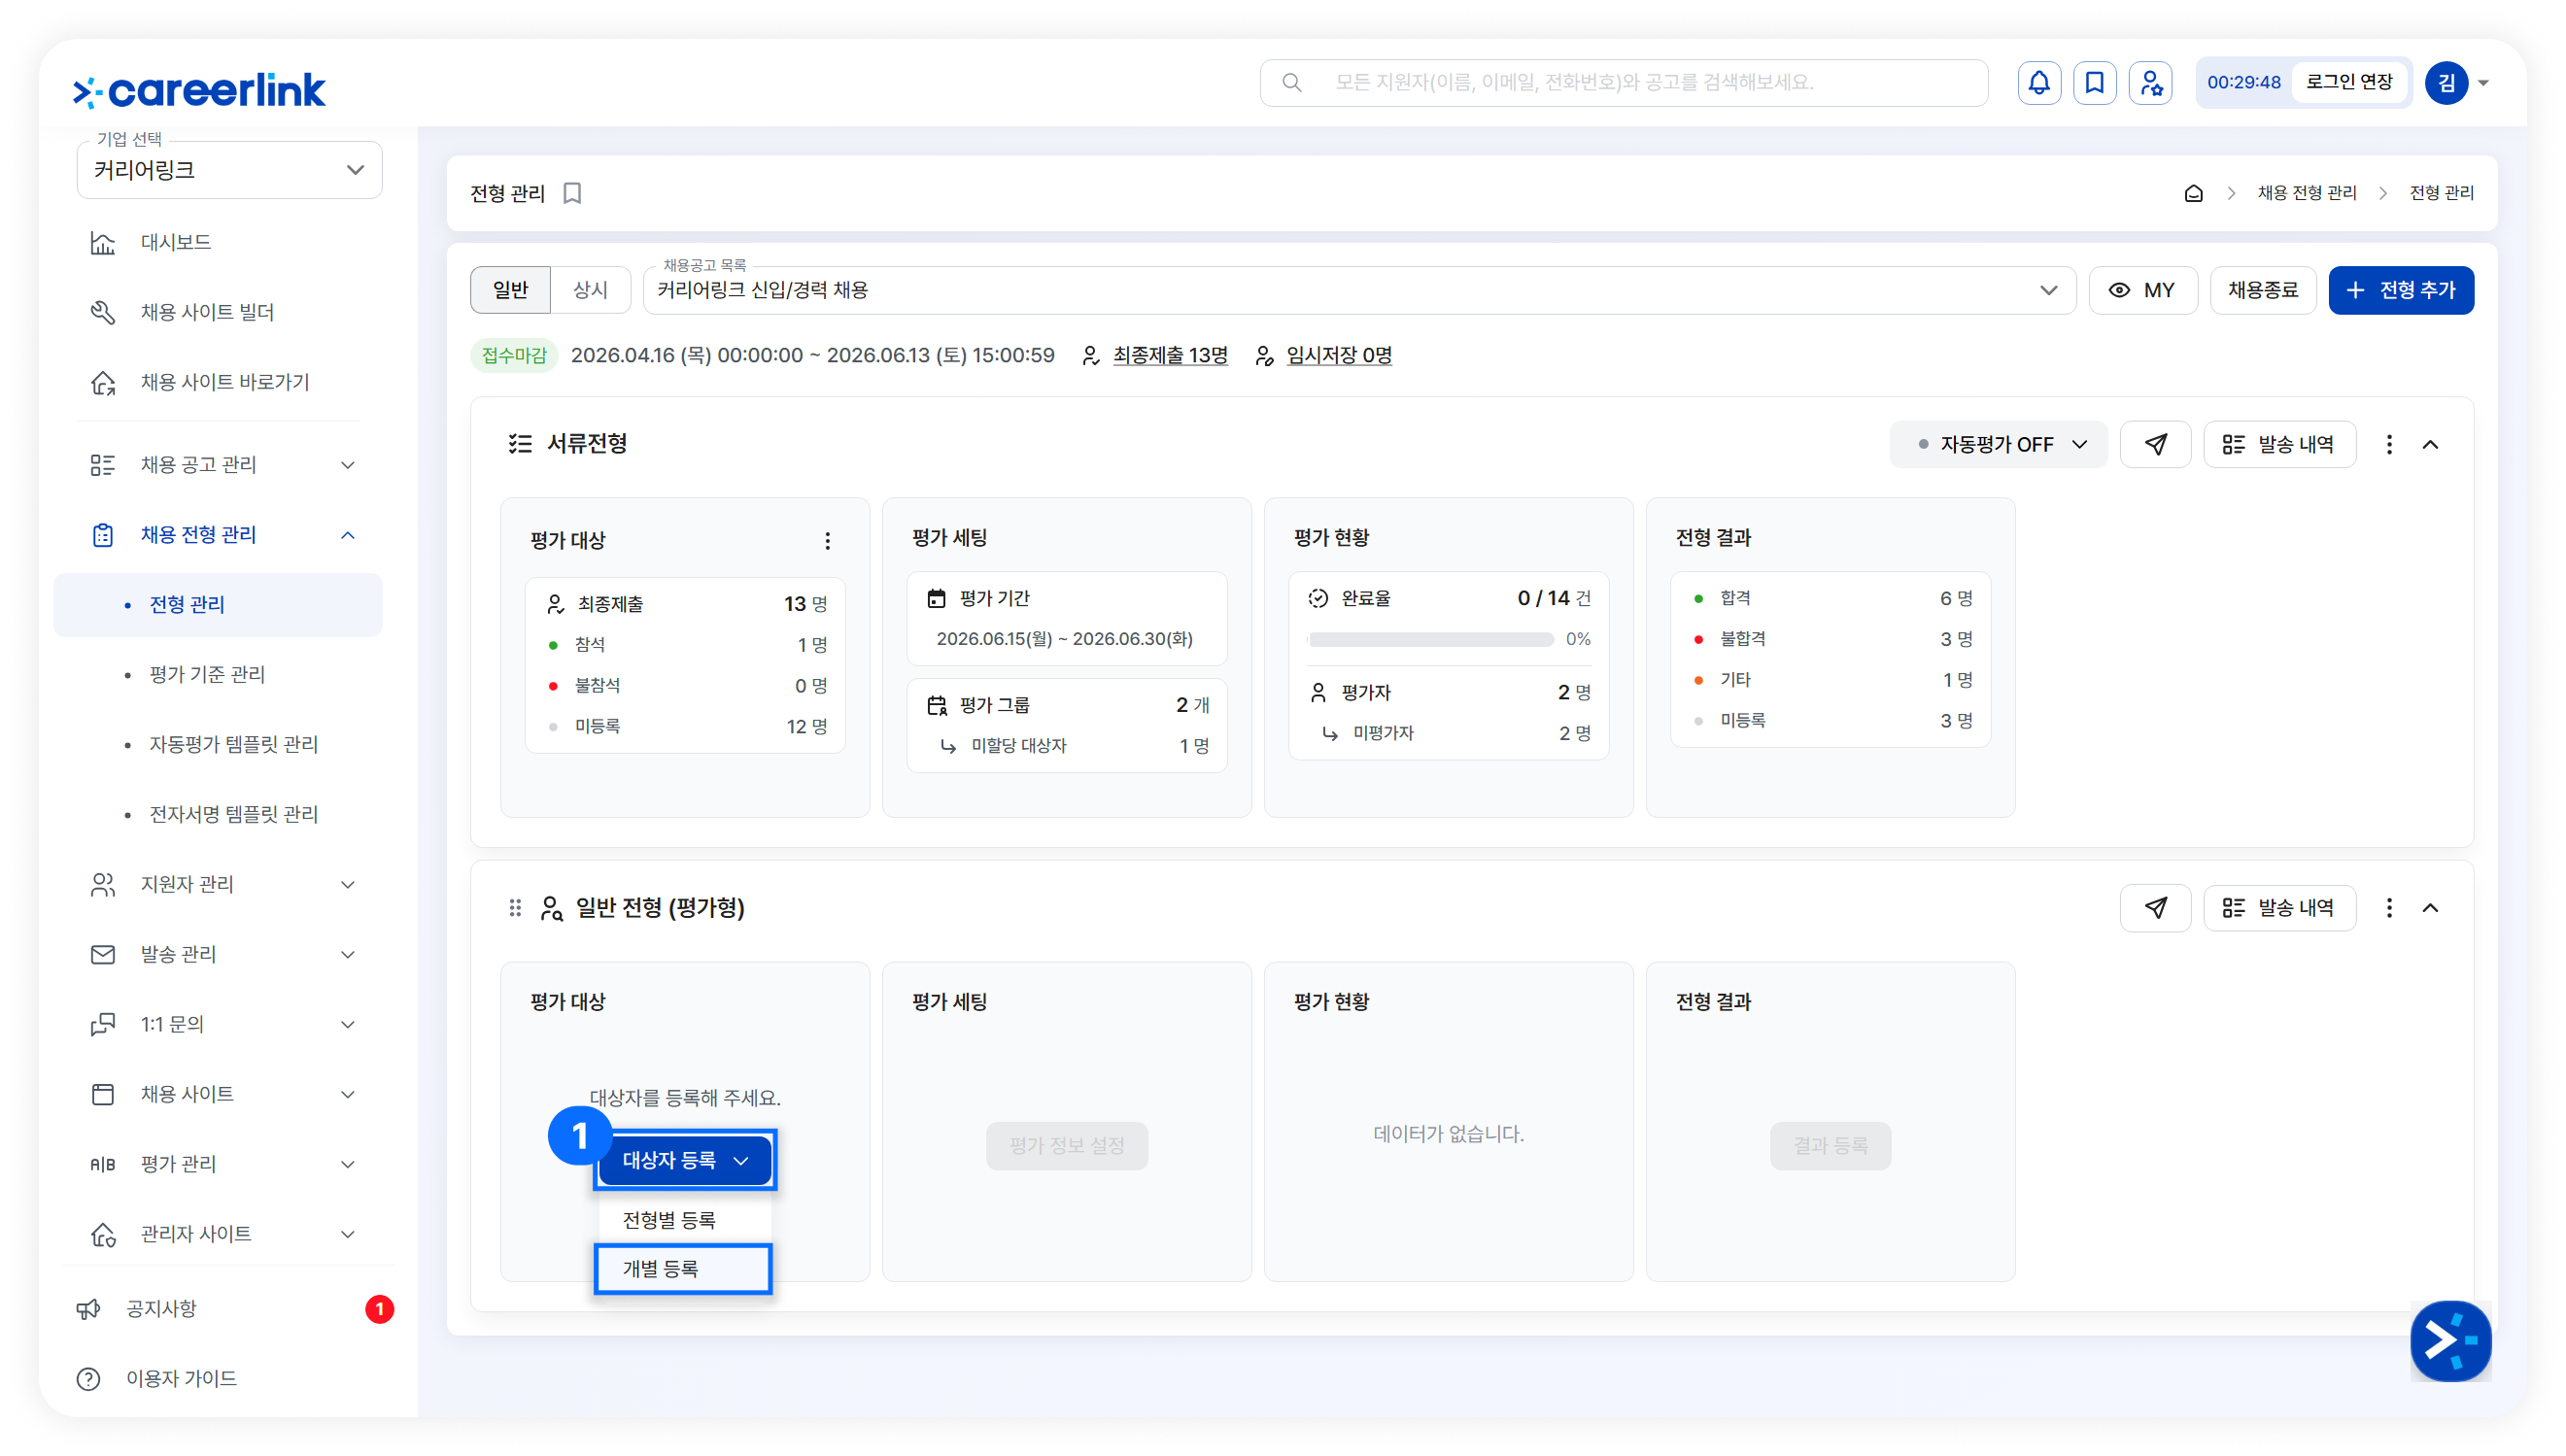Screen dimensions: 2566x1456
Task: Switch to the 상시 tab
Action: coord(590,290)
